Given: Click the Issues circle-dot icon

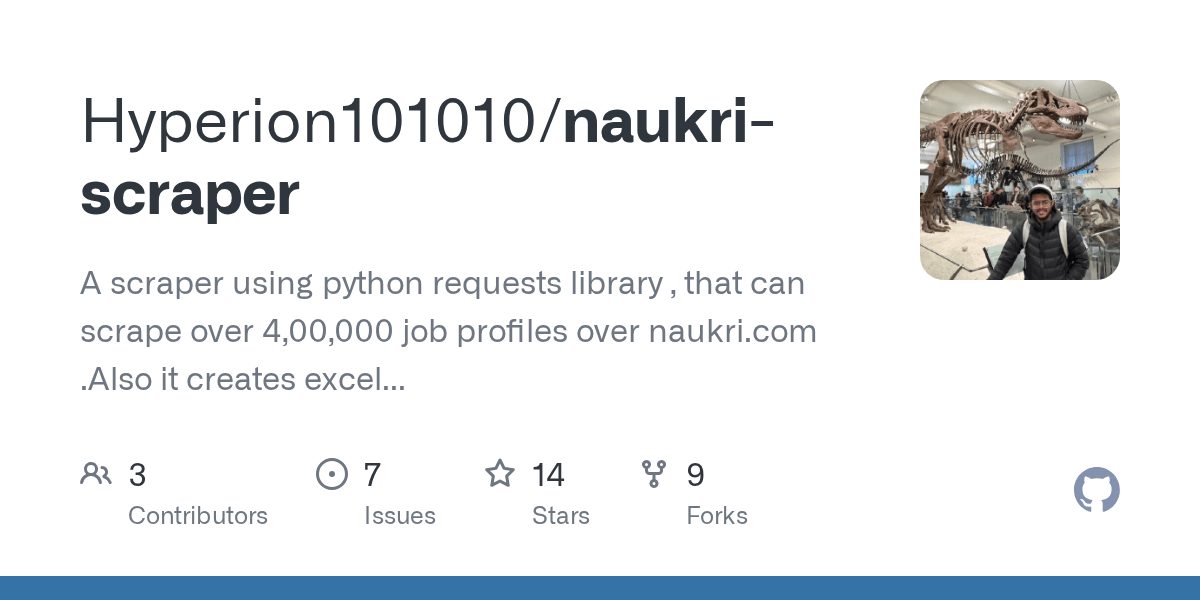Looking at the screenshot, I should click(x=332, y=474).
